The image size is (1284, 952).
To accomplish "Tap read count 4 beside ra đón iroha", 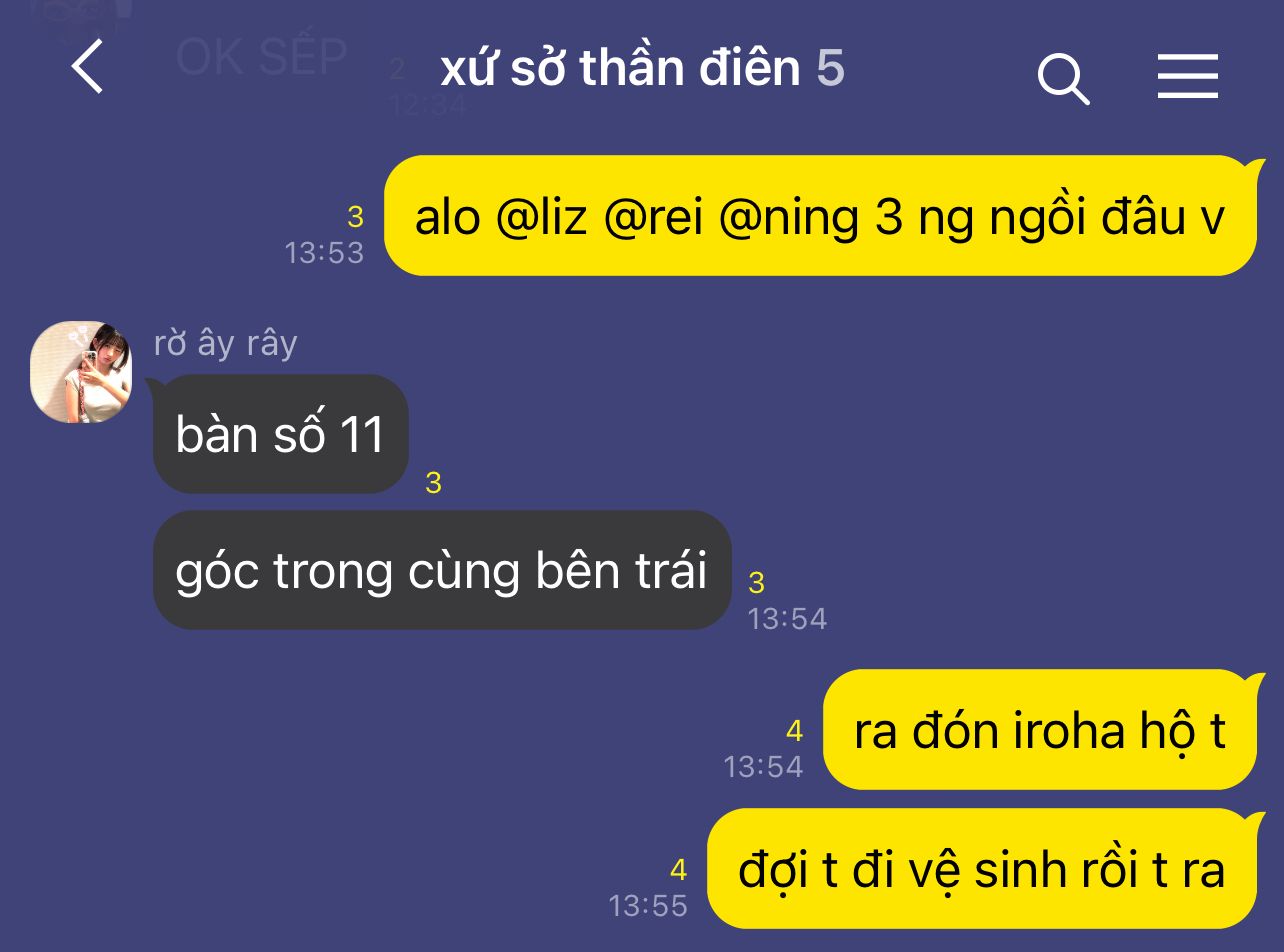I will 794,732.
